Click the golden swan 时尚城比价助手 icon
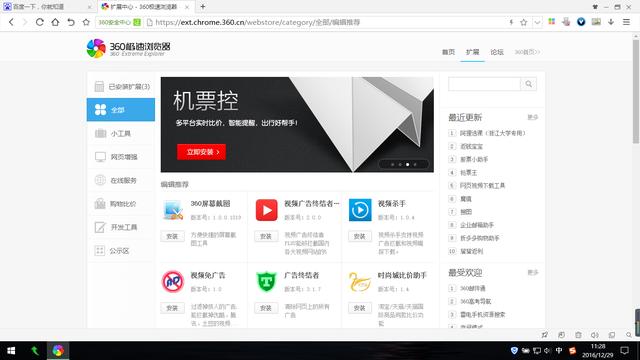This screenshot has height=360, width=640. [x=360, y=282]
